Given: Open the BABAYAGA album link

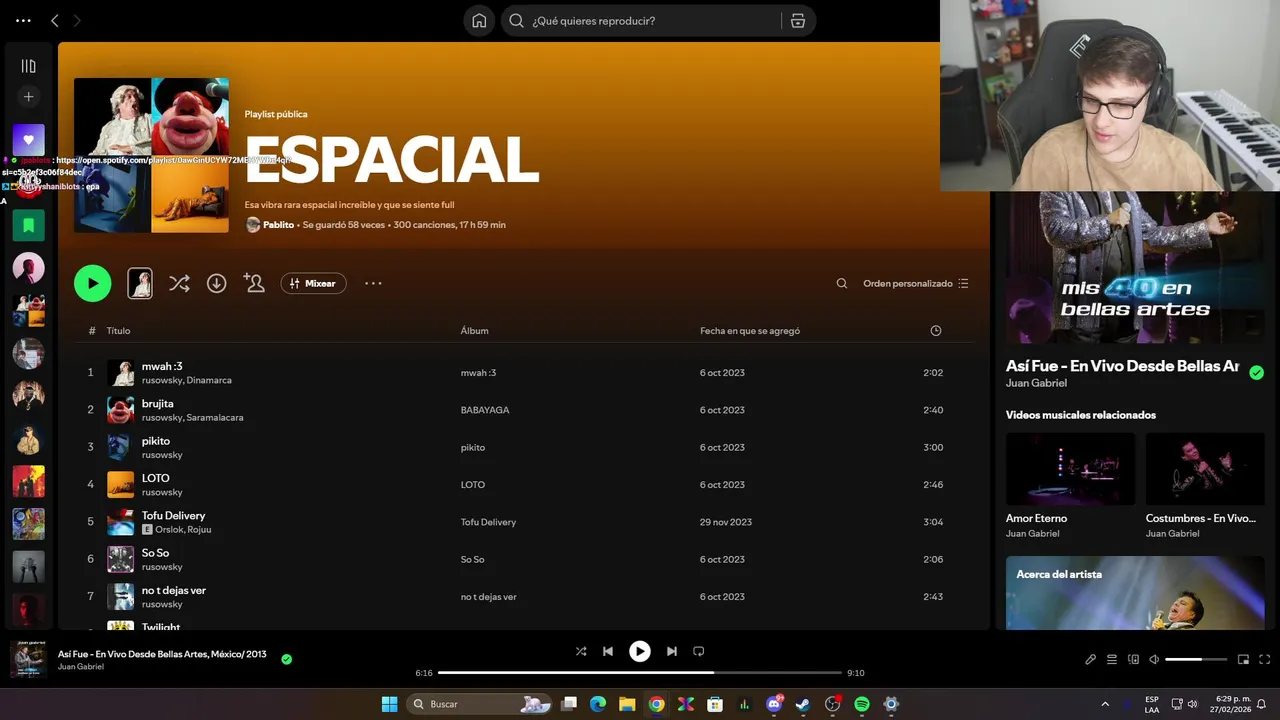Looking at the screenshot, I should click(484, 410).
